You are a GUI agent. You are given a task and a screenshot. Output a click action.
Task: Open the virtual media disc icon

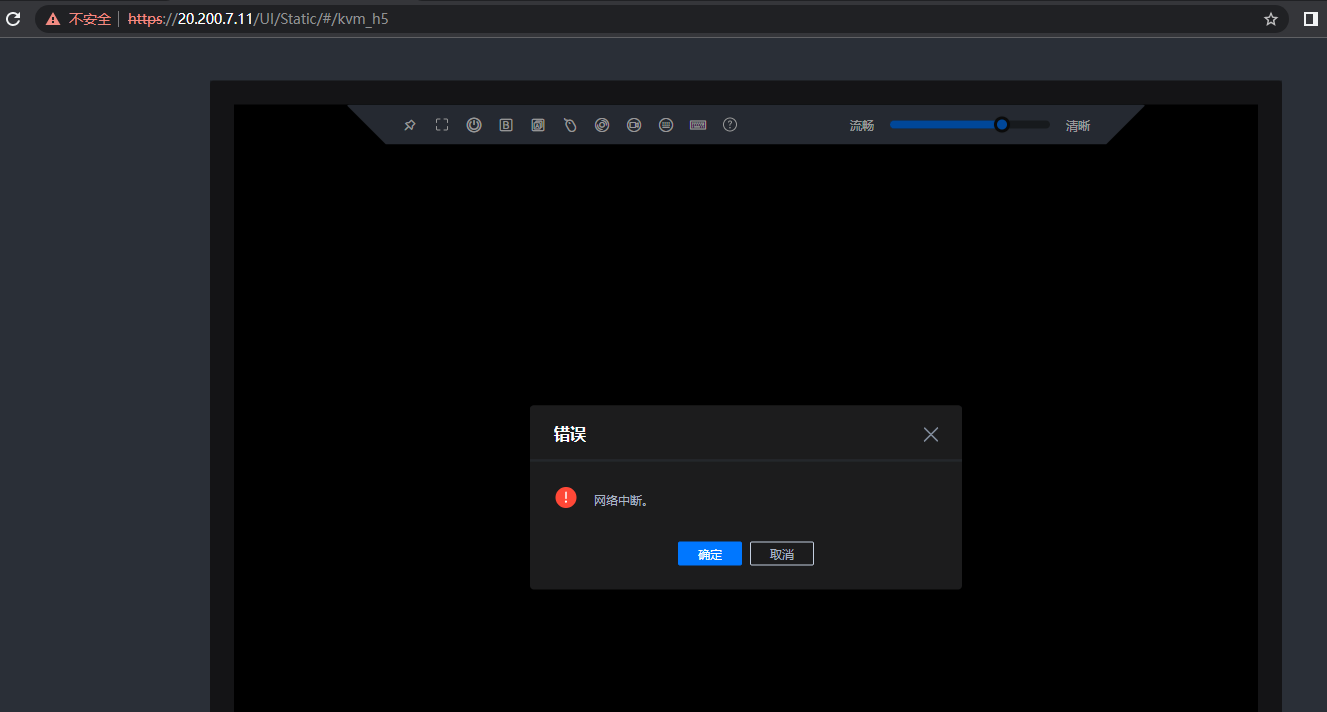pos(602,125)
